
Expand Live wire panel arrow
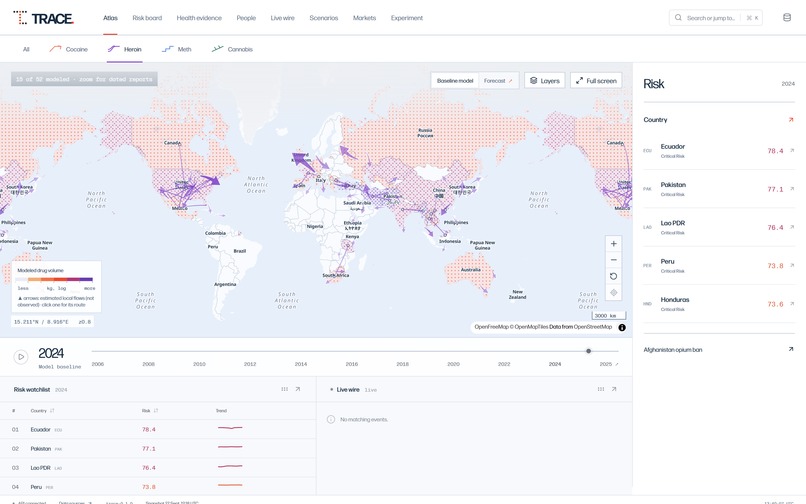(x=614, y=389)
